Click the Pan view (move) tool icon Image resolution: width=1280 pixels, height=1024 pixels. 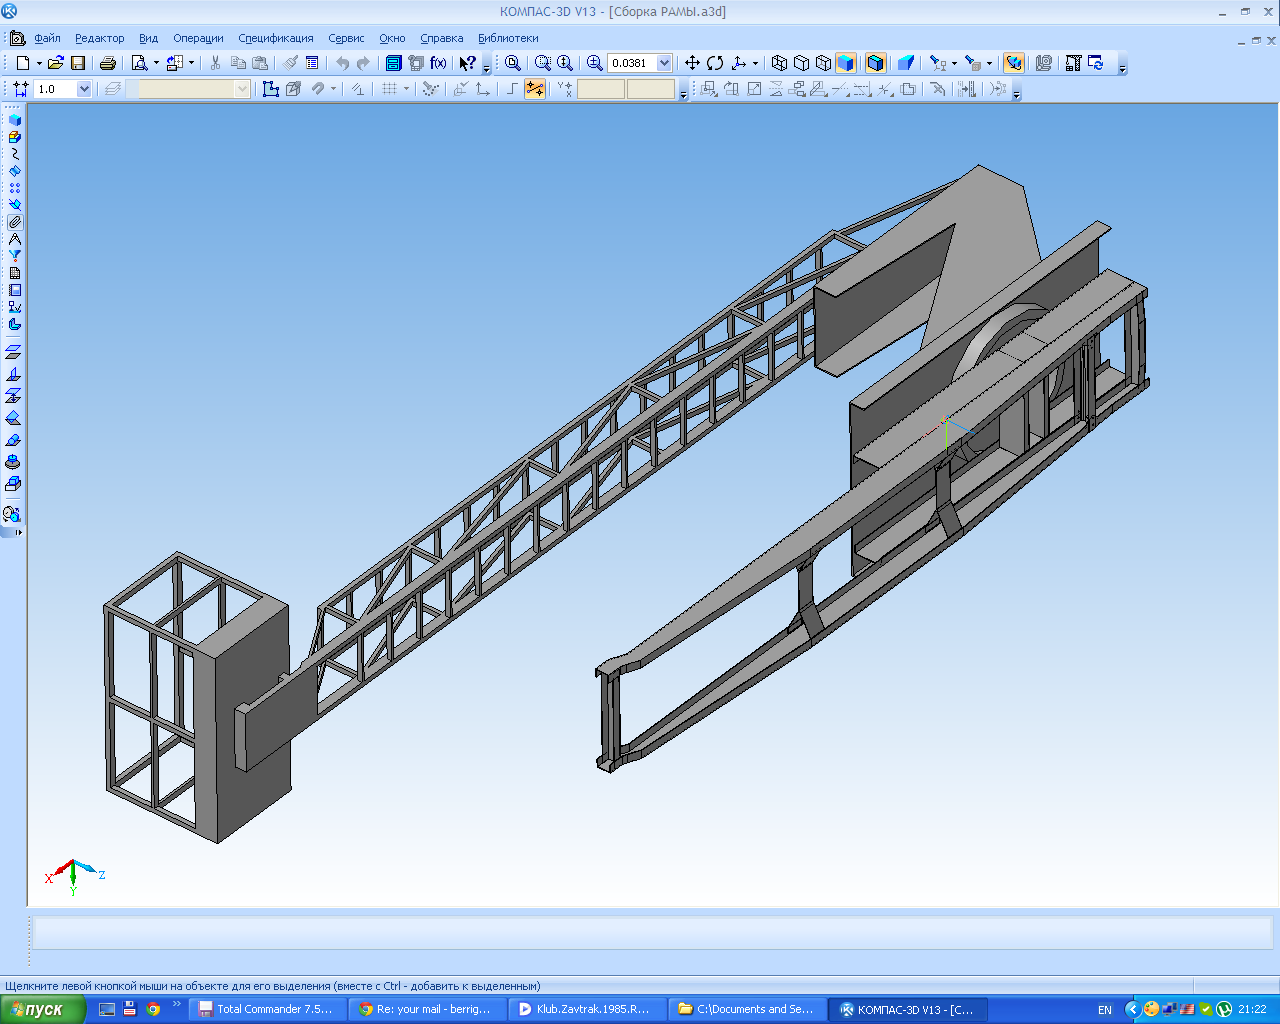pos(692,63)
